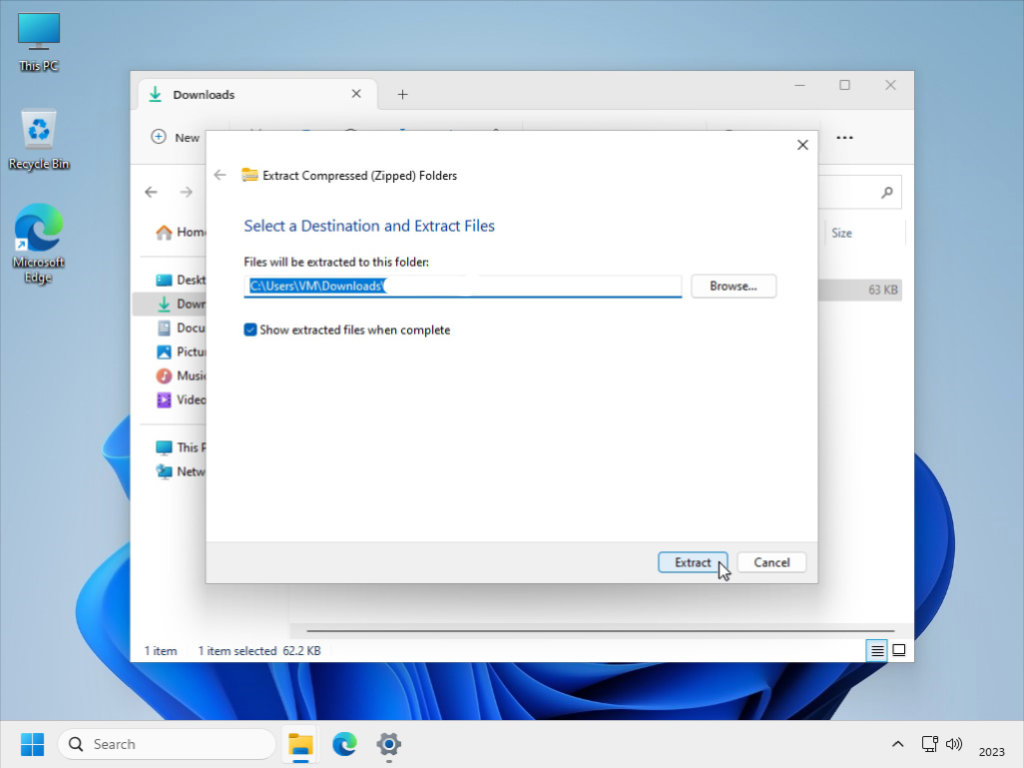Image resolution: width=1024 pixels, height=768 pixels.
Task: Uncheck Show extracted files when complete
Action: pyautogui.click(x=250, y=330)
